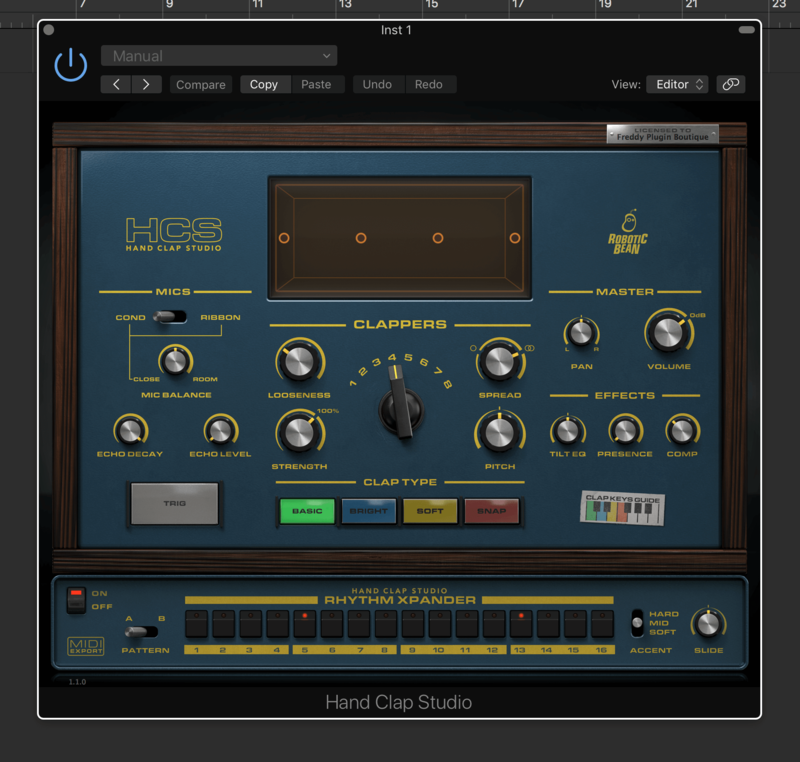This screenshot has height=762, width=800.
Task: Toggle sequencer step 8
Action: coord(386,623)
